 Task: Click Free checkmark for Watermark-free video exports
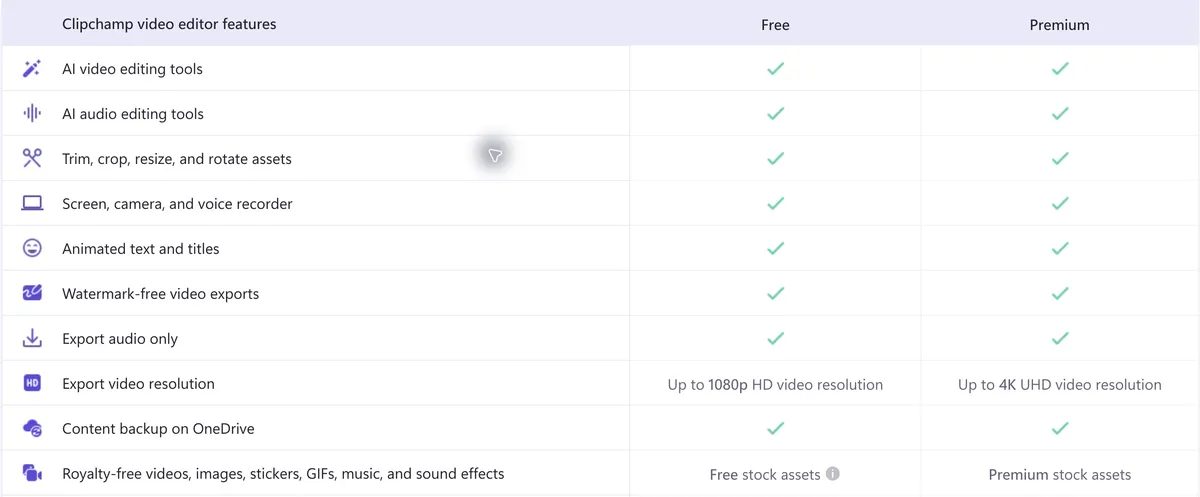tap(775, 294)
